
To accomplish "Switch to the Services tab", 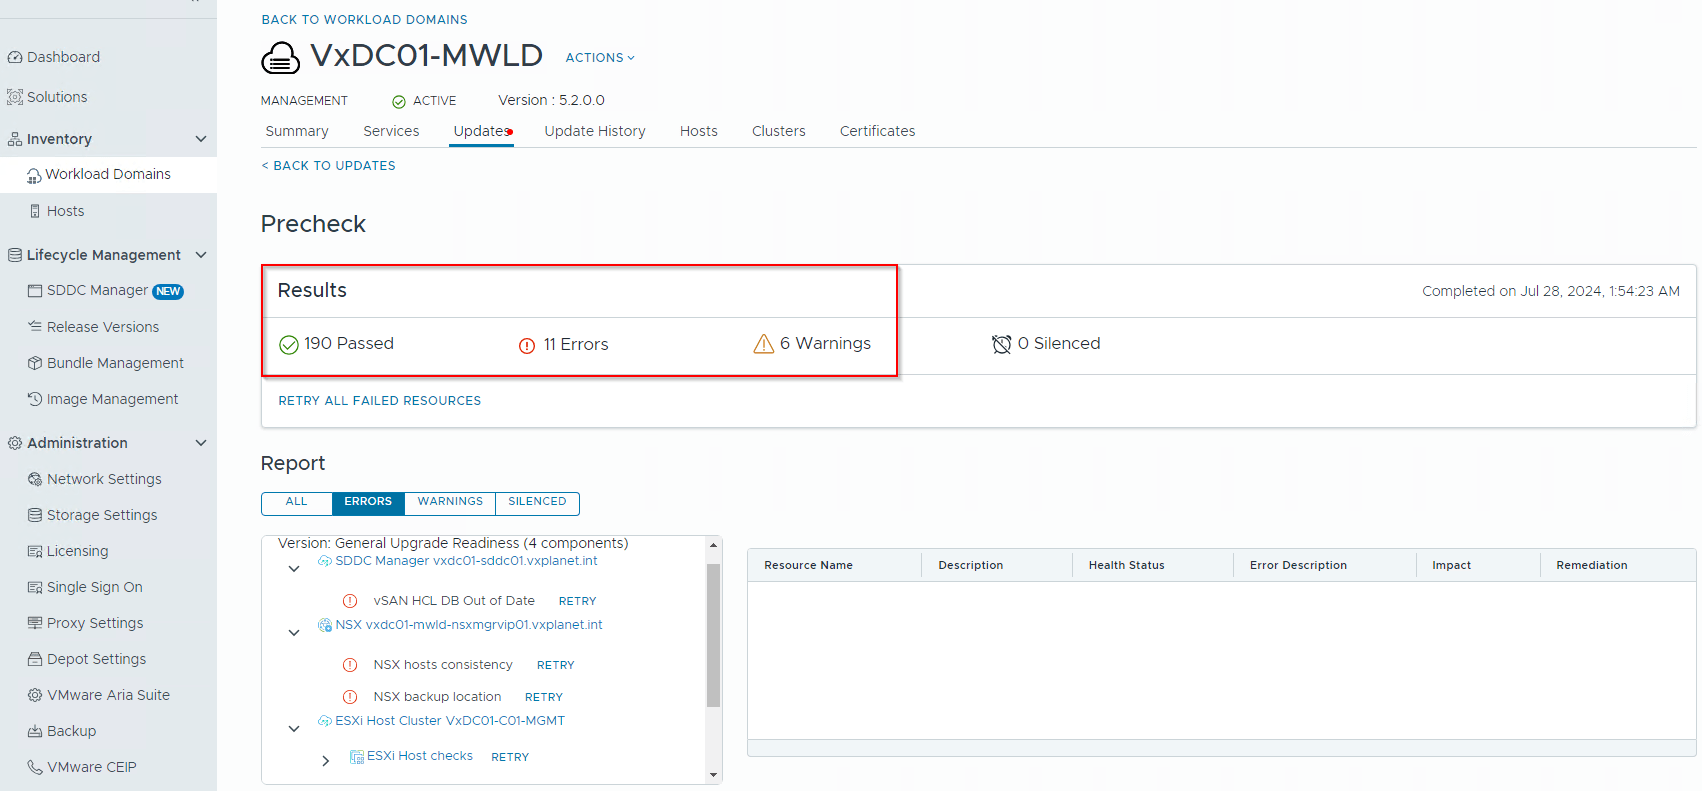I will point(391,131).
